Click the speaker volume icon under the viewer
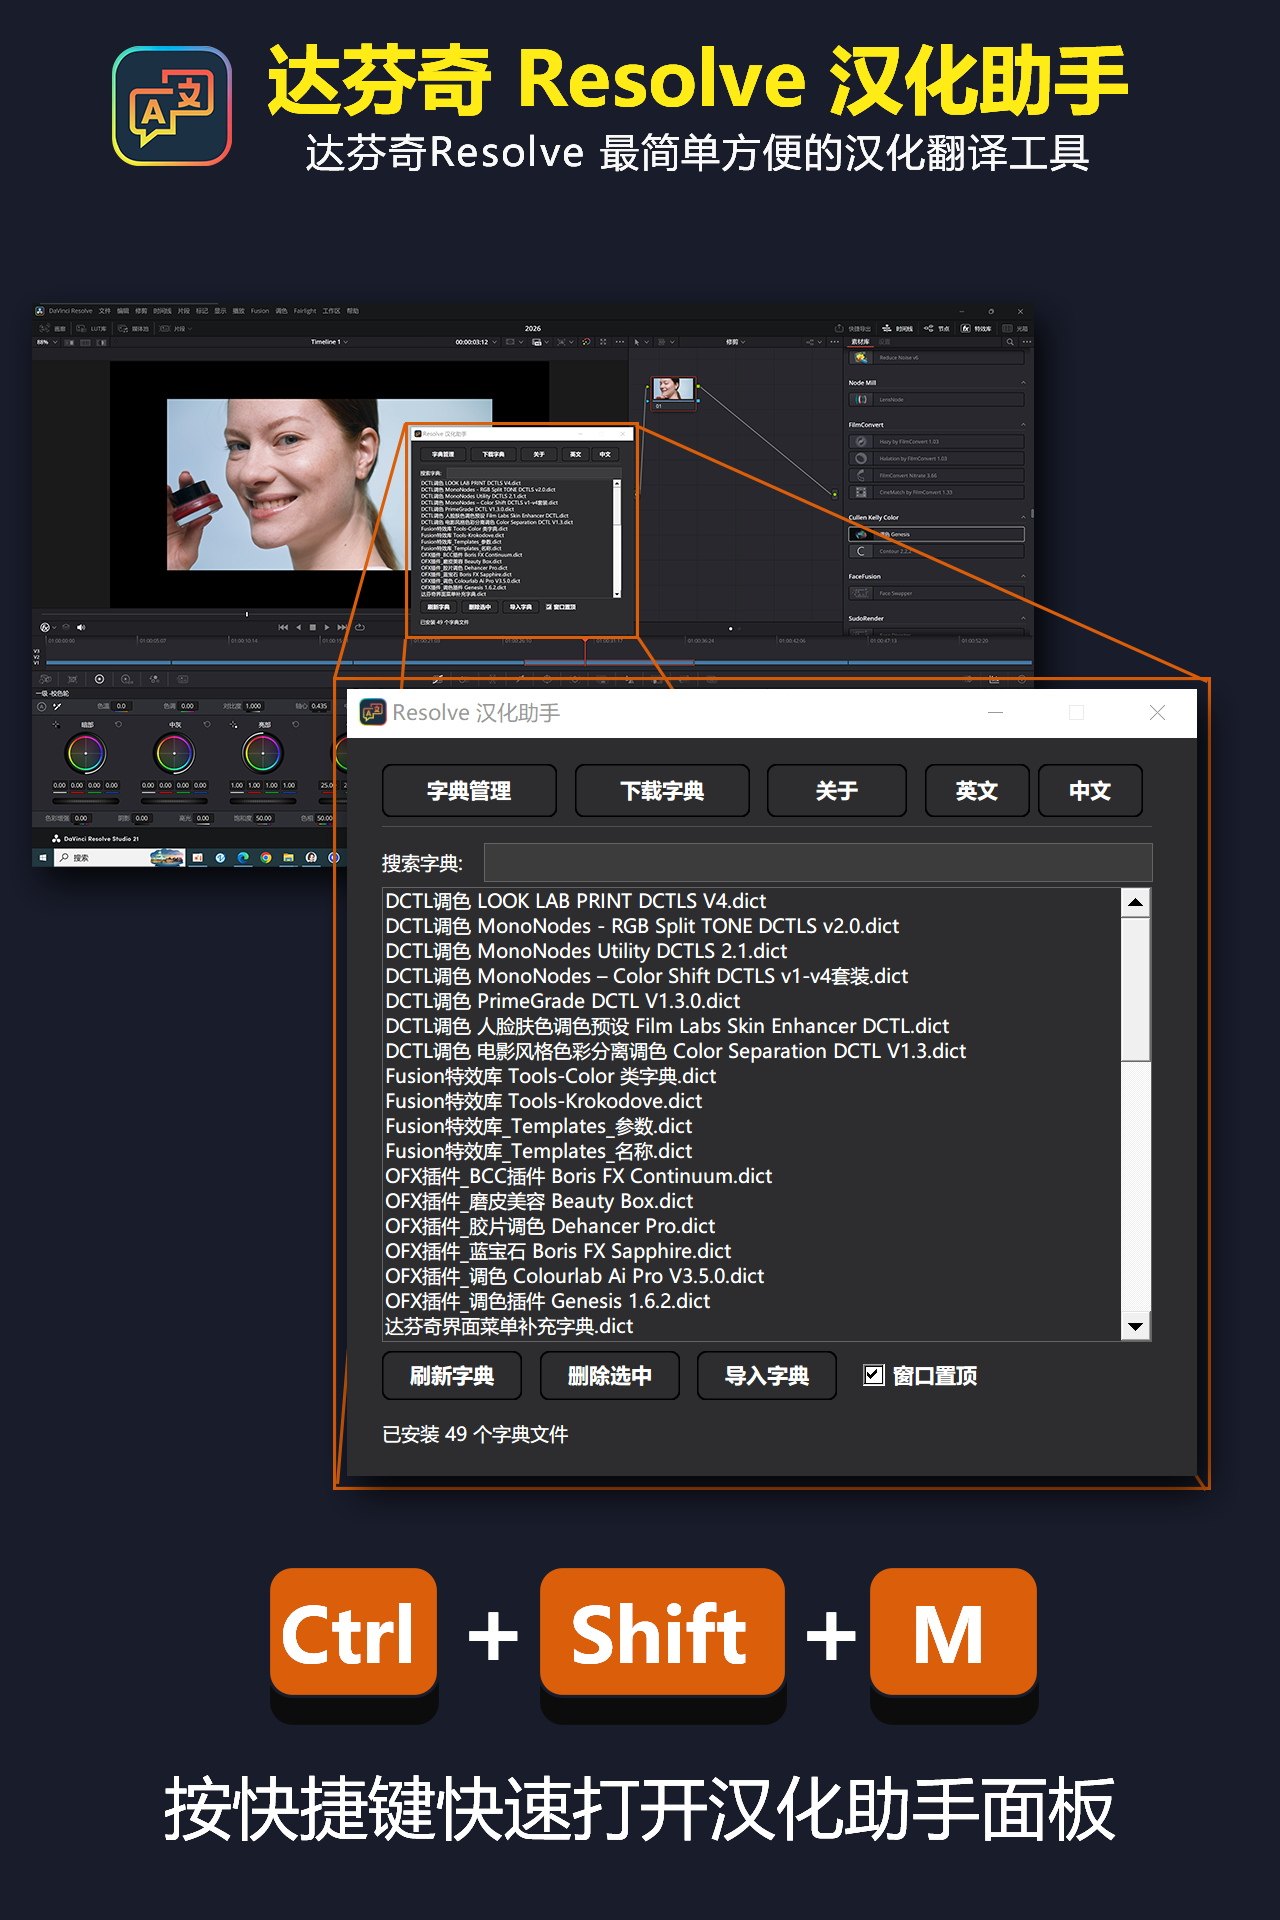Image resolution: width=1280 pixels, height=1920 pixels. pos(80,627)
